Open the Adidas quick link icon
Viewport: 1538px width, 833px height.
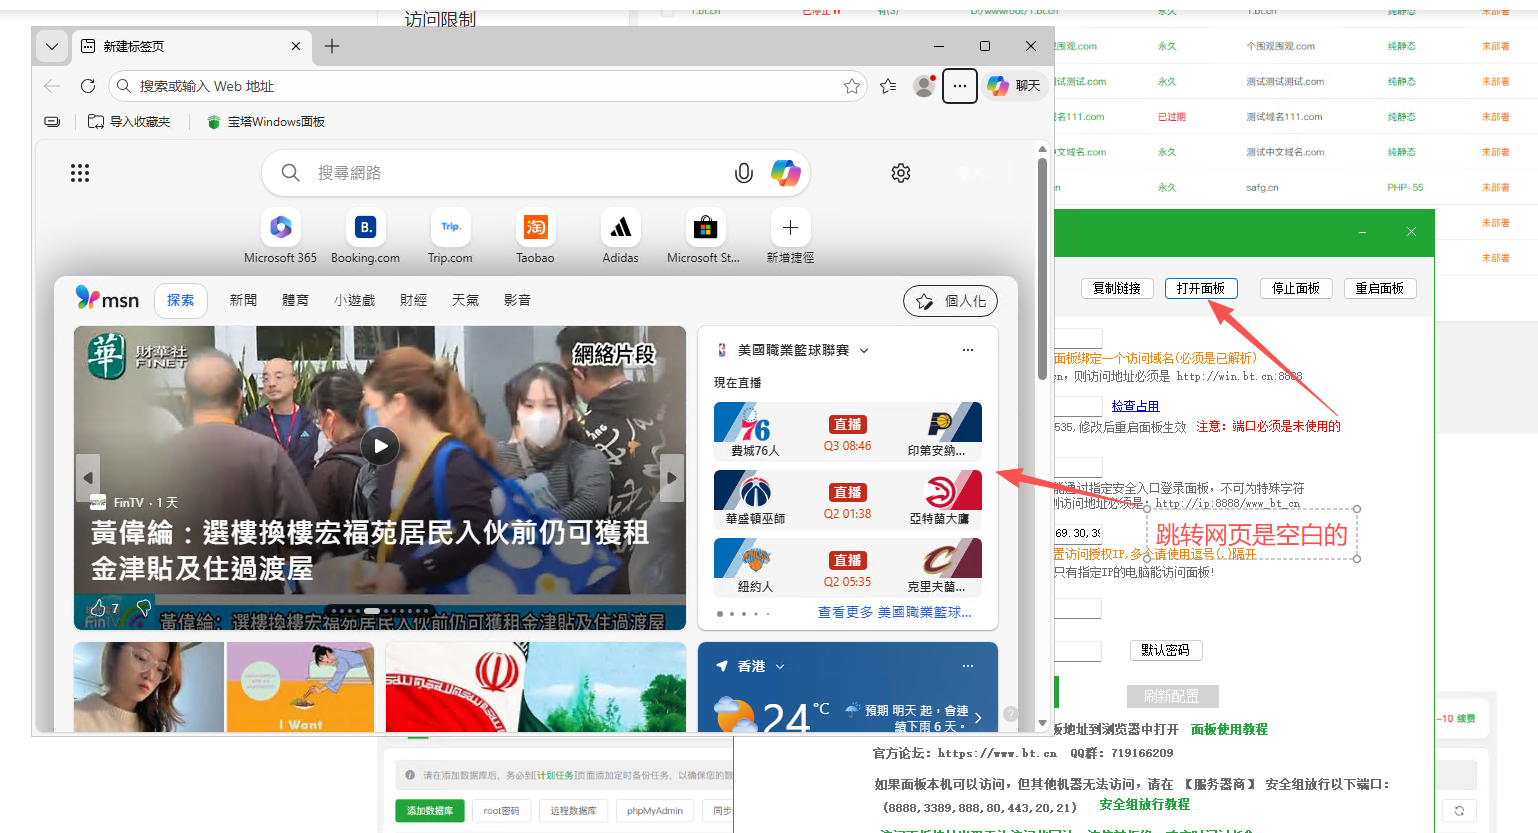point(620,227)
